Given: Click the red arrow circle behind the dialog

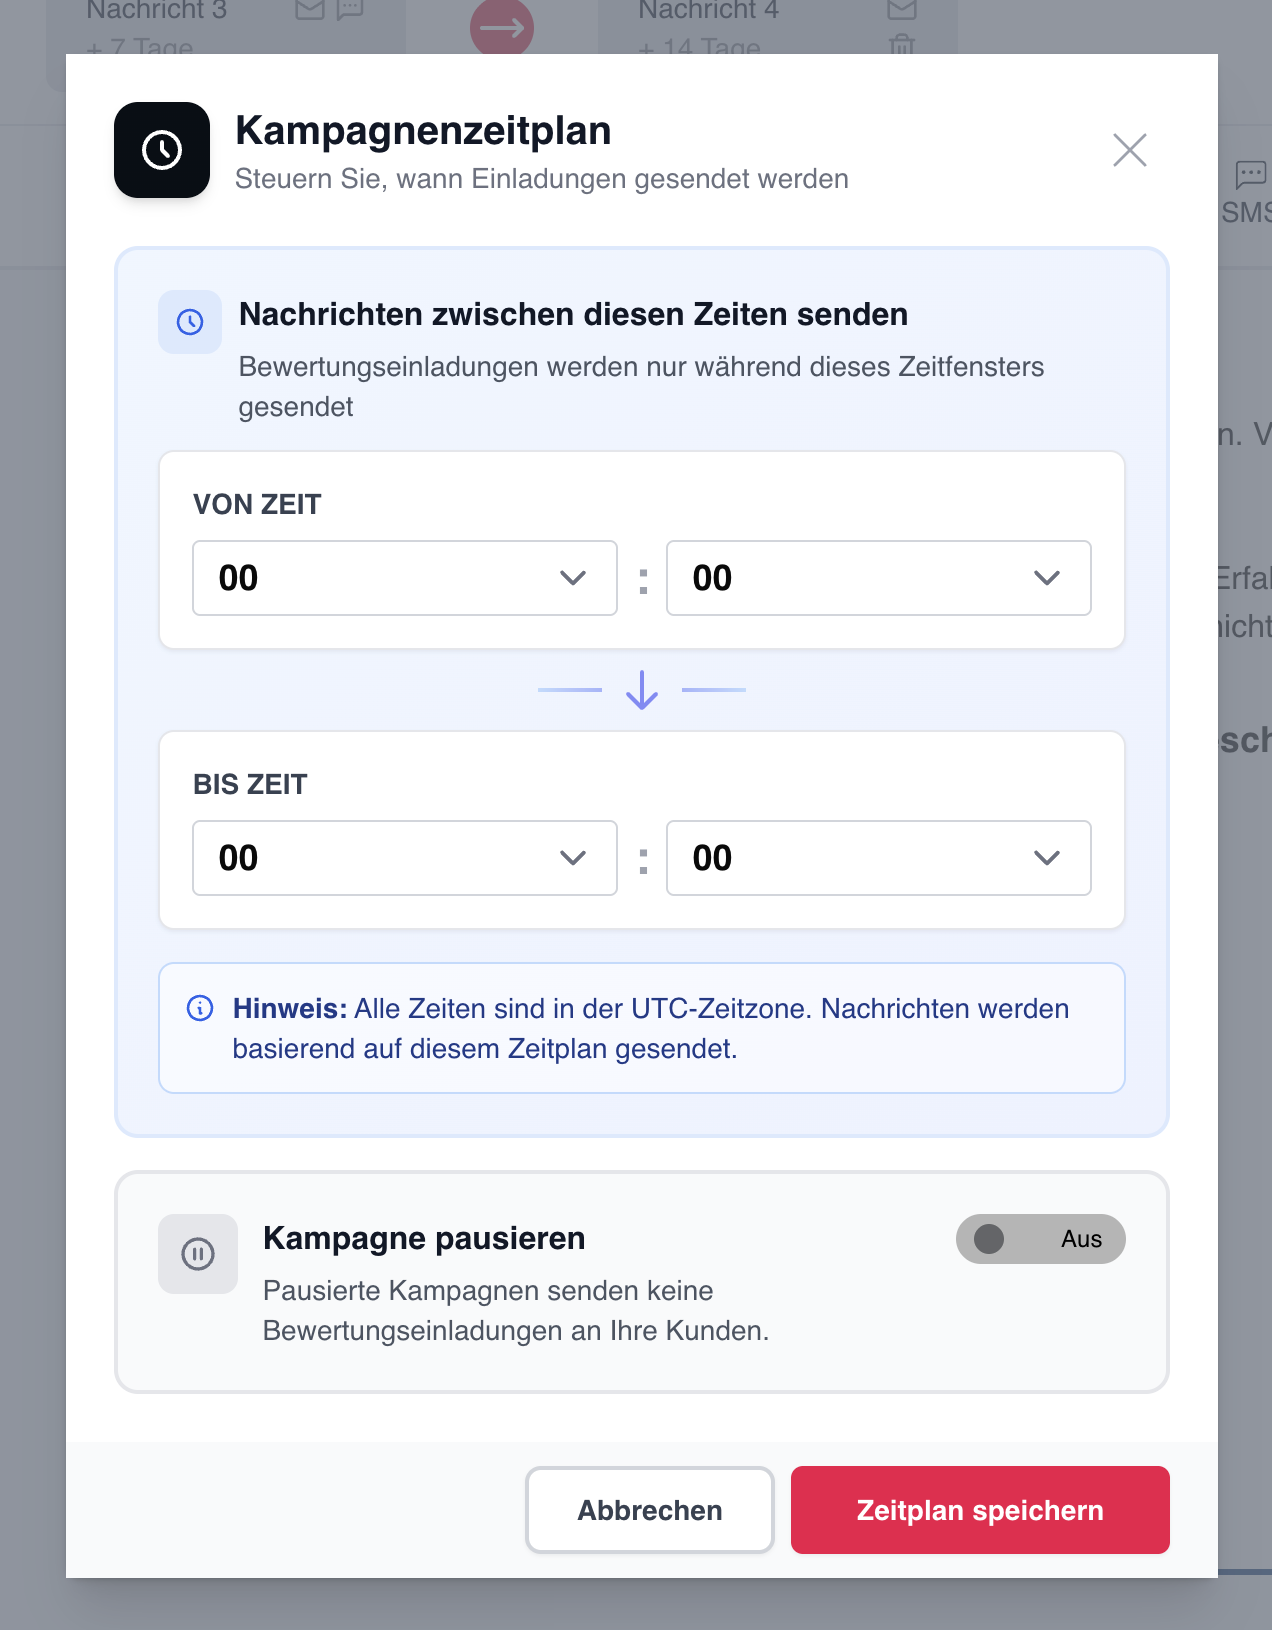Looking at the screenshot, I should 502,27.
